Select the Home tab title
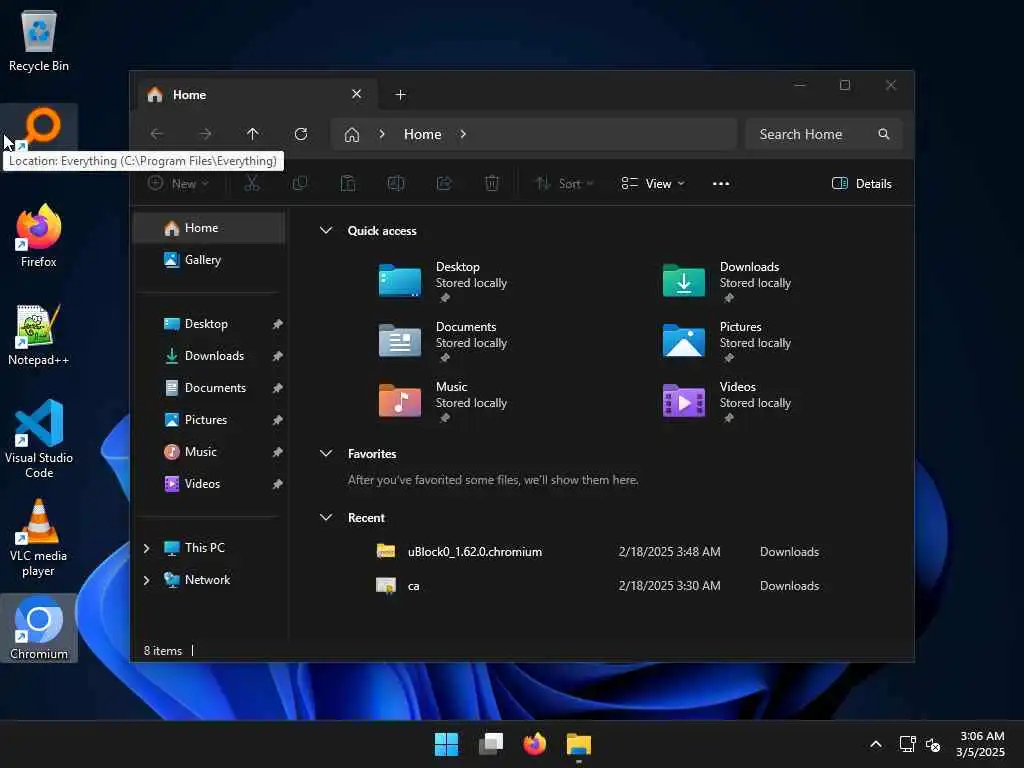 point(189,95)
